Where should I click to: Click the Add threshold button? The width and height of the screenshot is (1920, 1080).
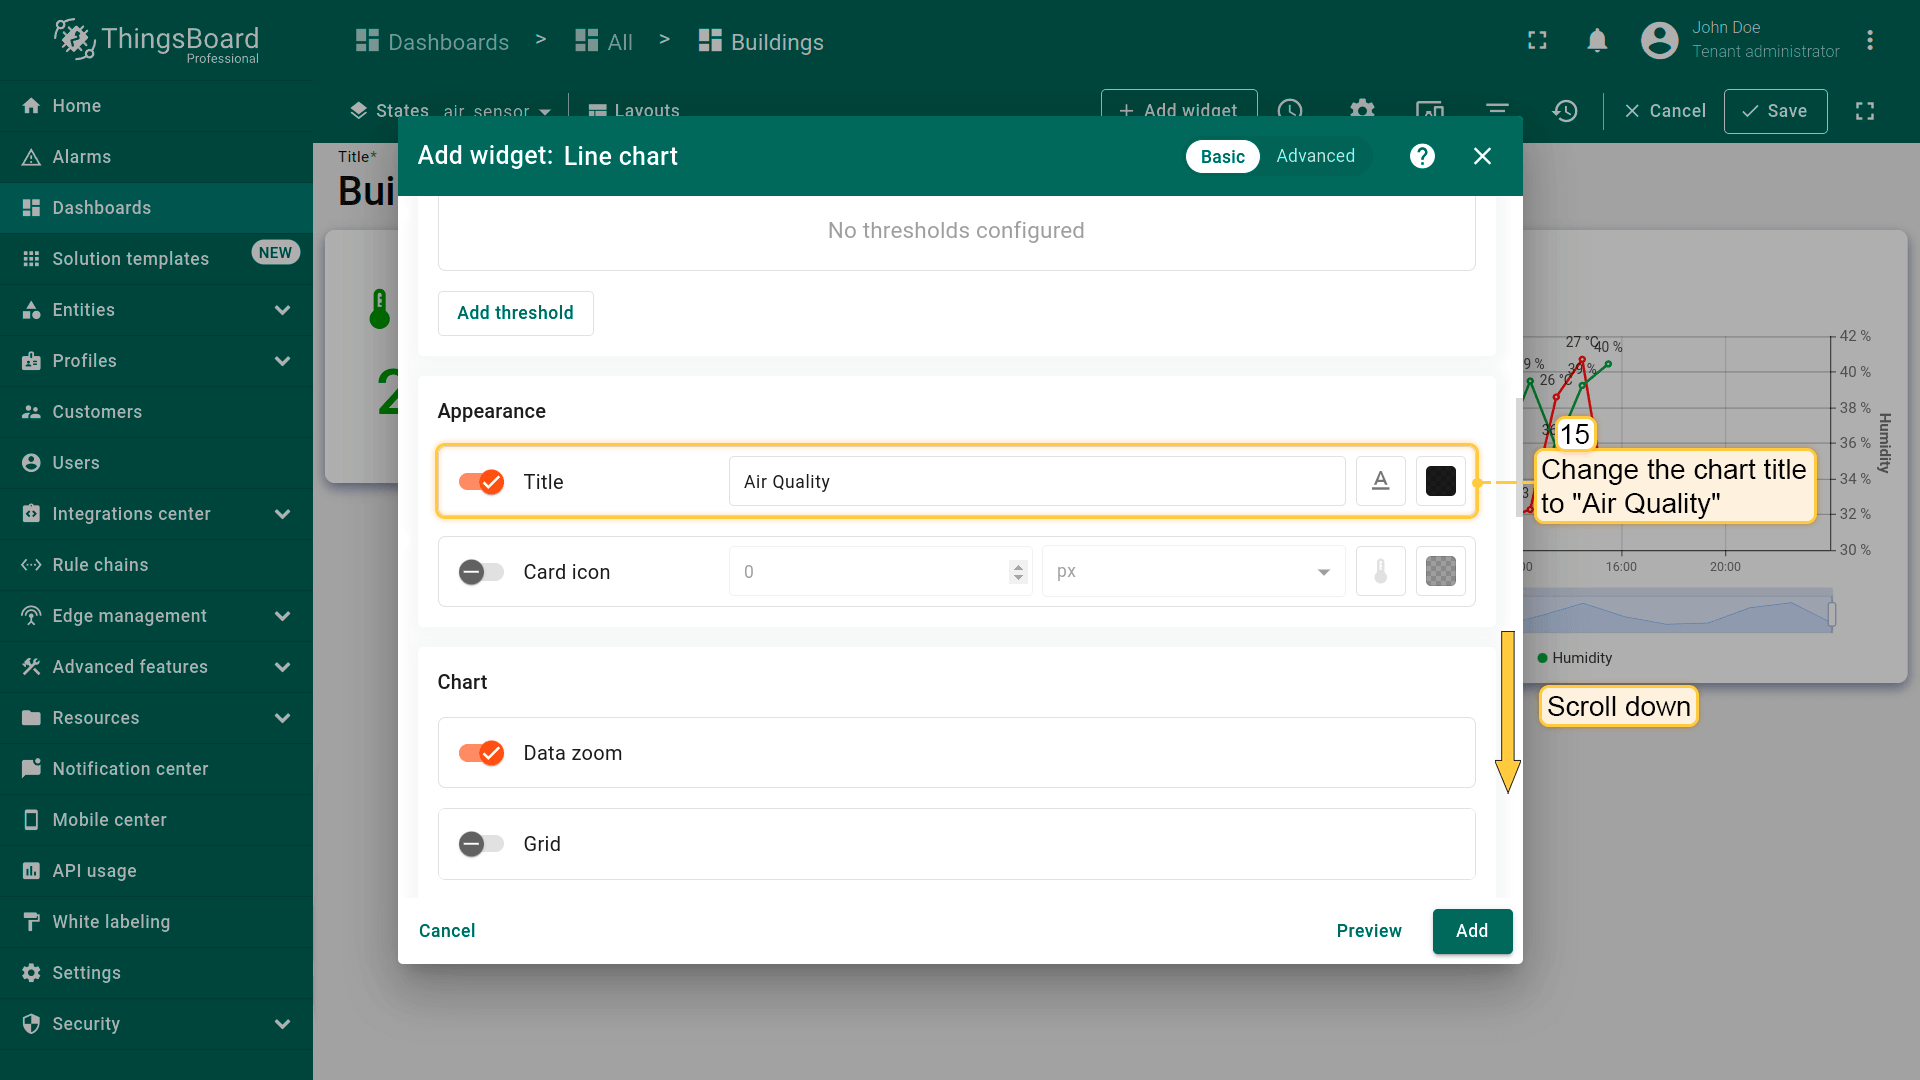(x=515, y=313)
